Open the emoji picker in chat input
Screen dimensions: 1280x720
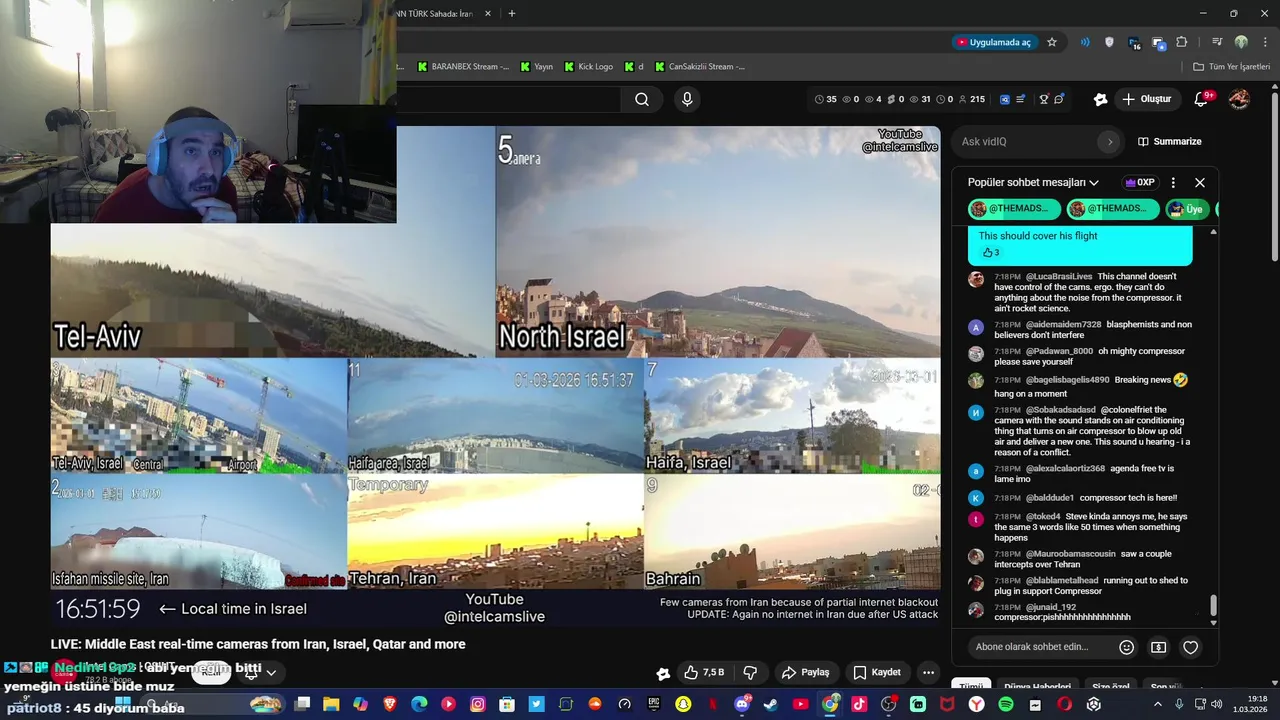(1127, 647)
